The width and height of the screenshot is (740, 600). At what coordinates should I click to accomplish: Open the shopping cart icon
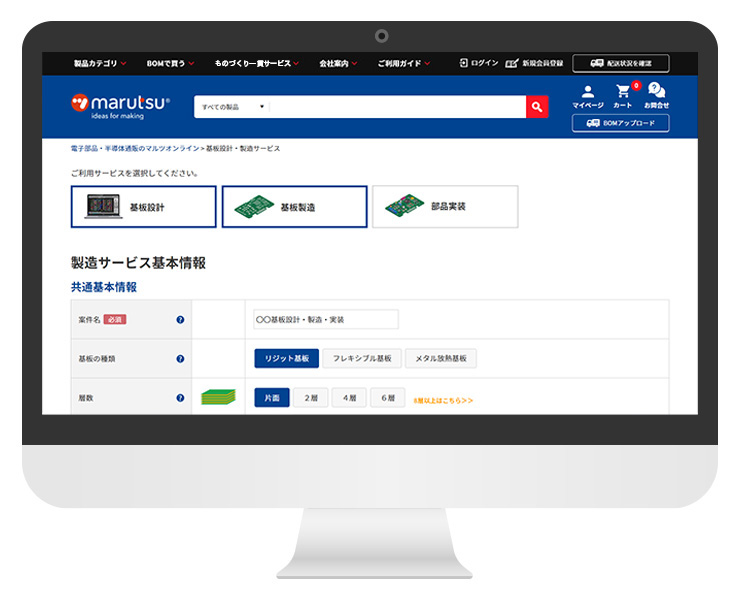(x=623, y=95)
